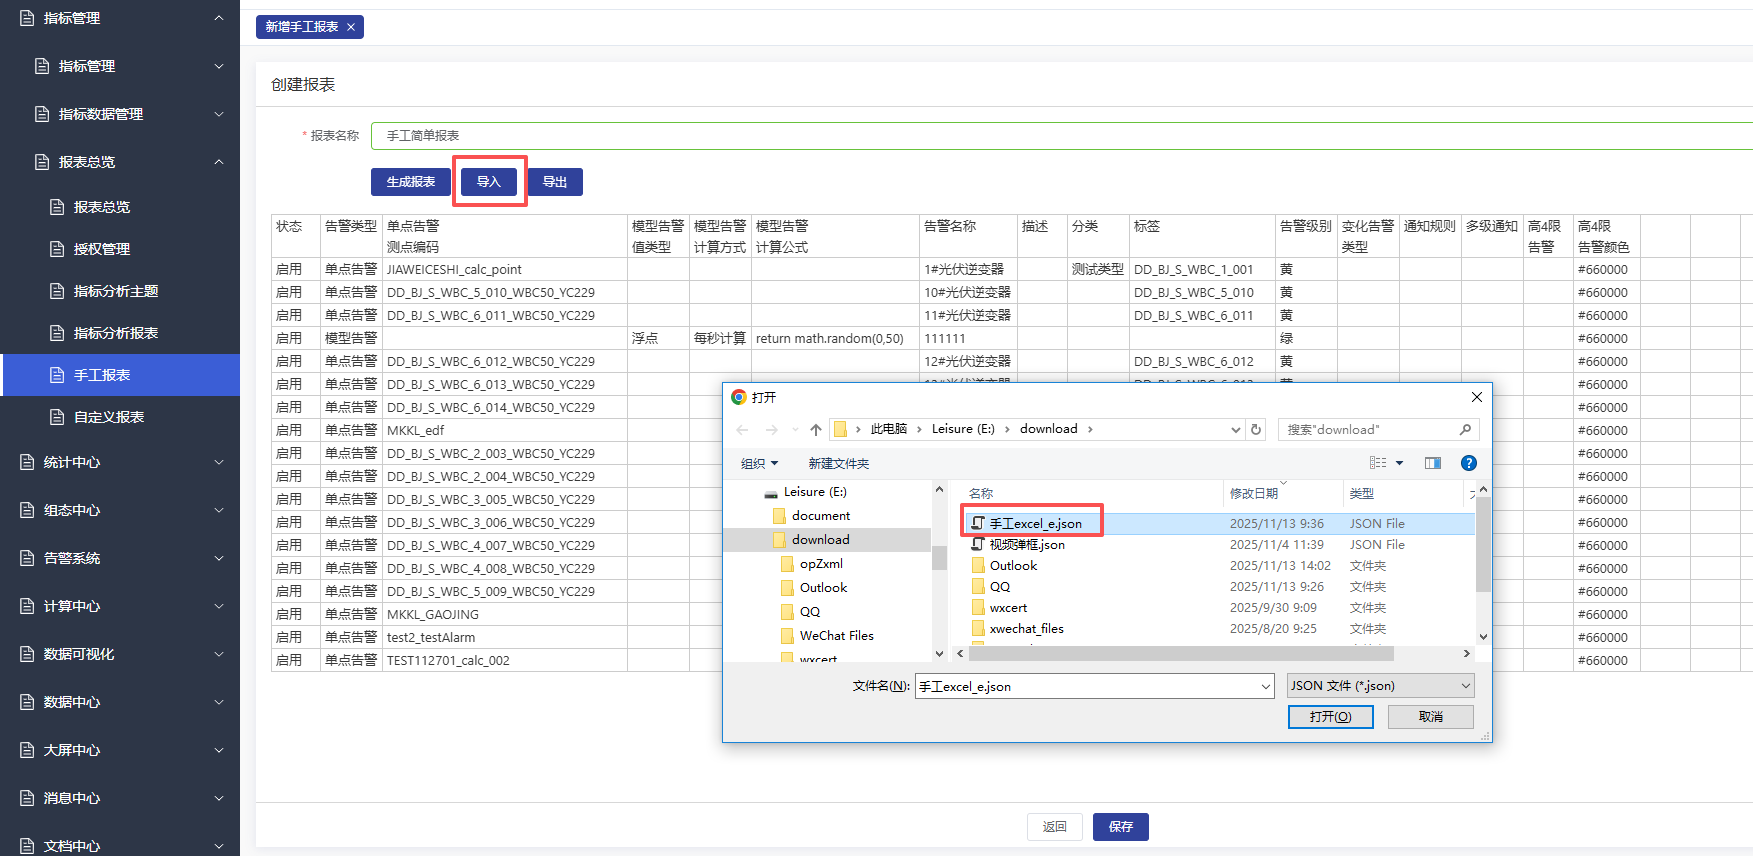Open the Outlook folder in file list
1753x856 pixels.
pos(1013,566)
